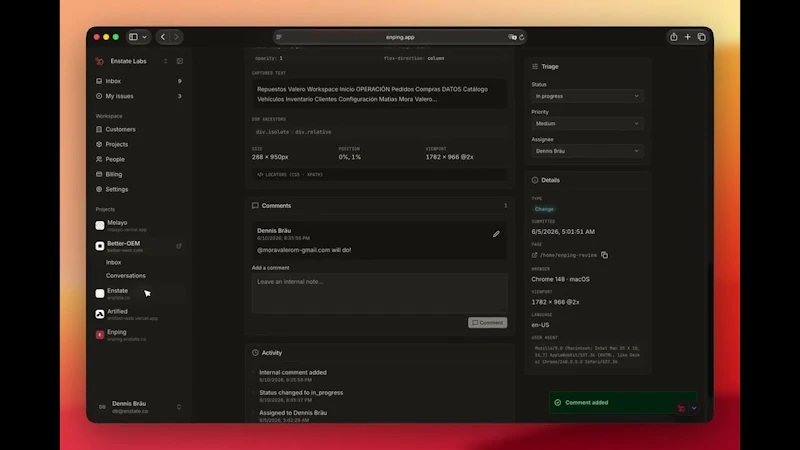
Task: Expand the Locators (CSS · XPath) section
Action: [x=379, y=174]
